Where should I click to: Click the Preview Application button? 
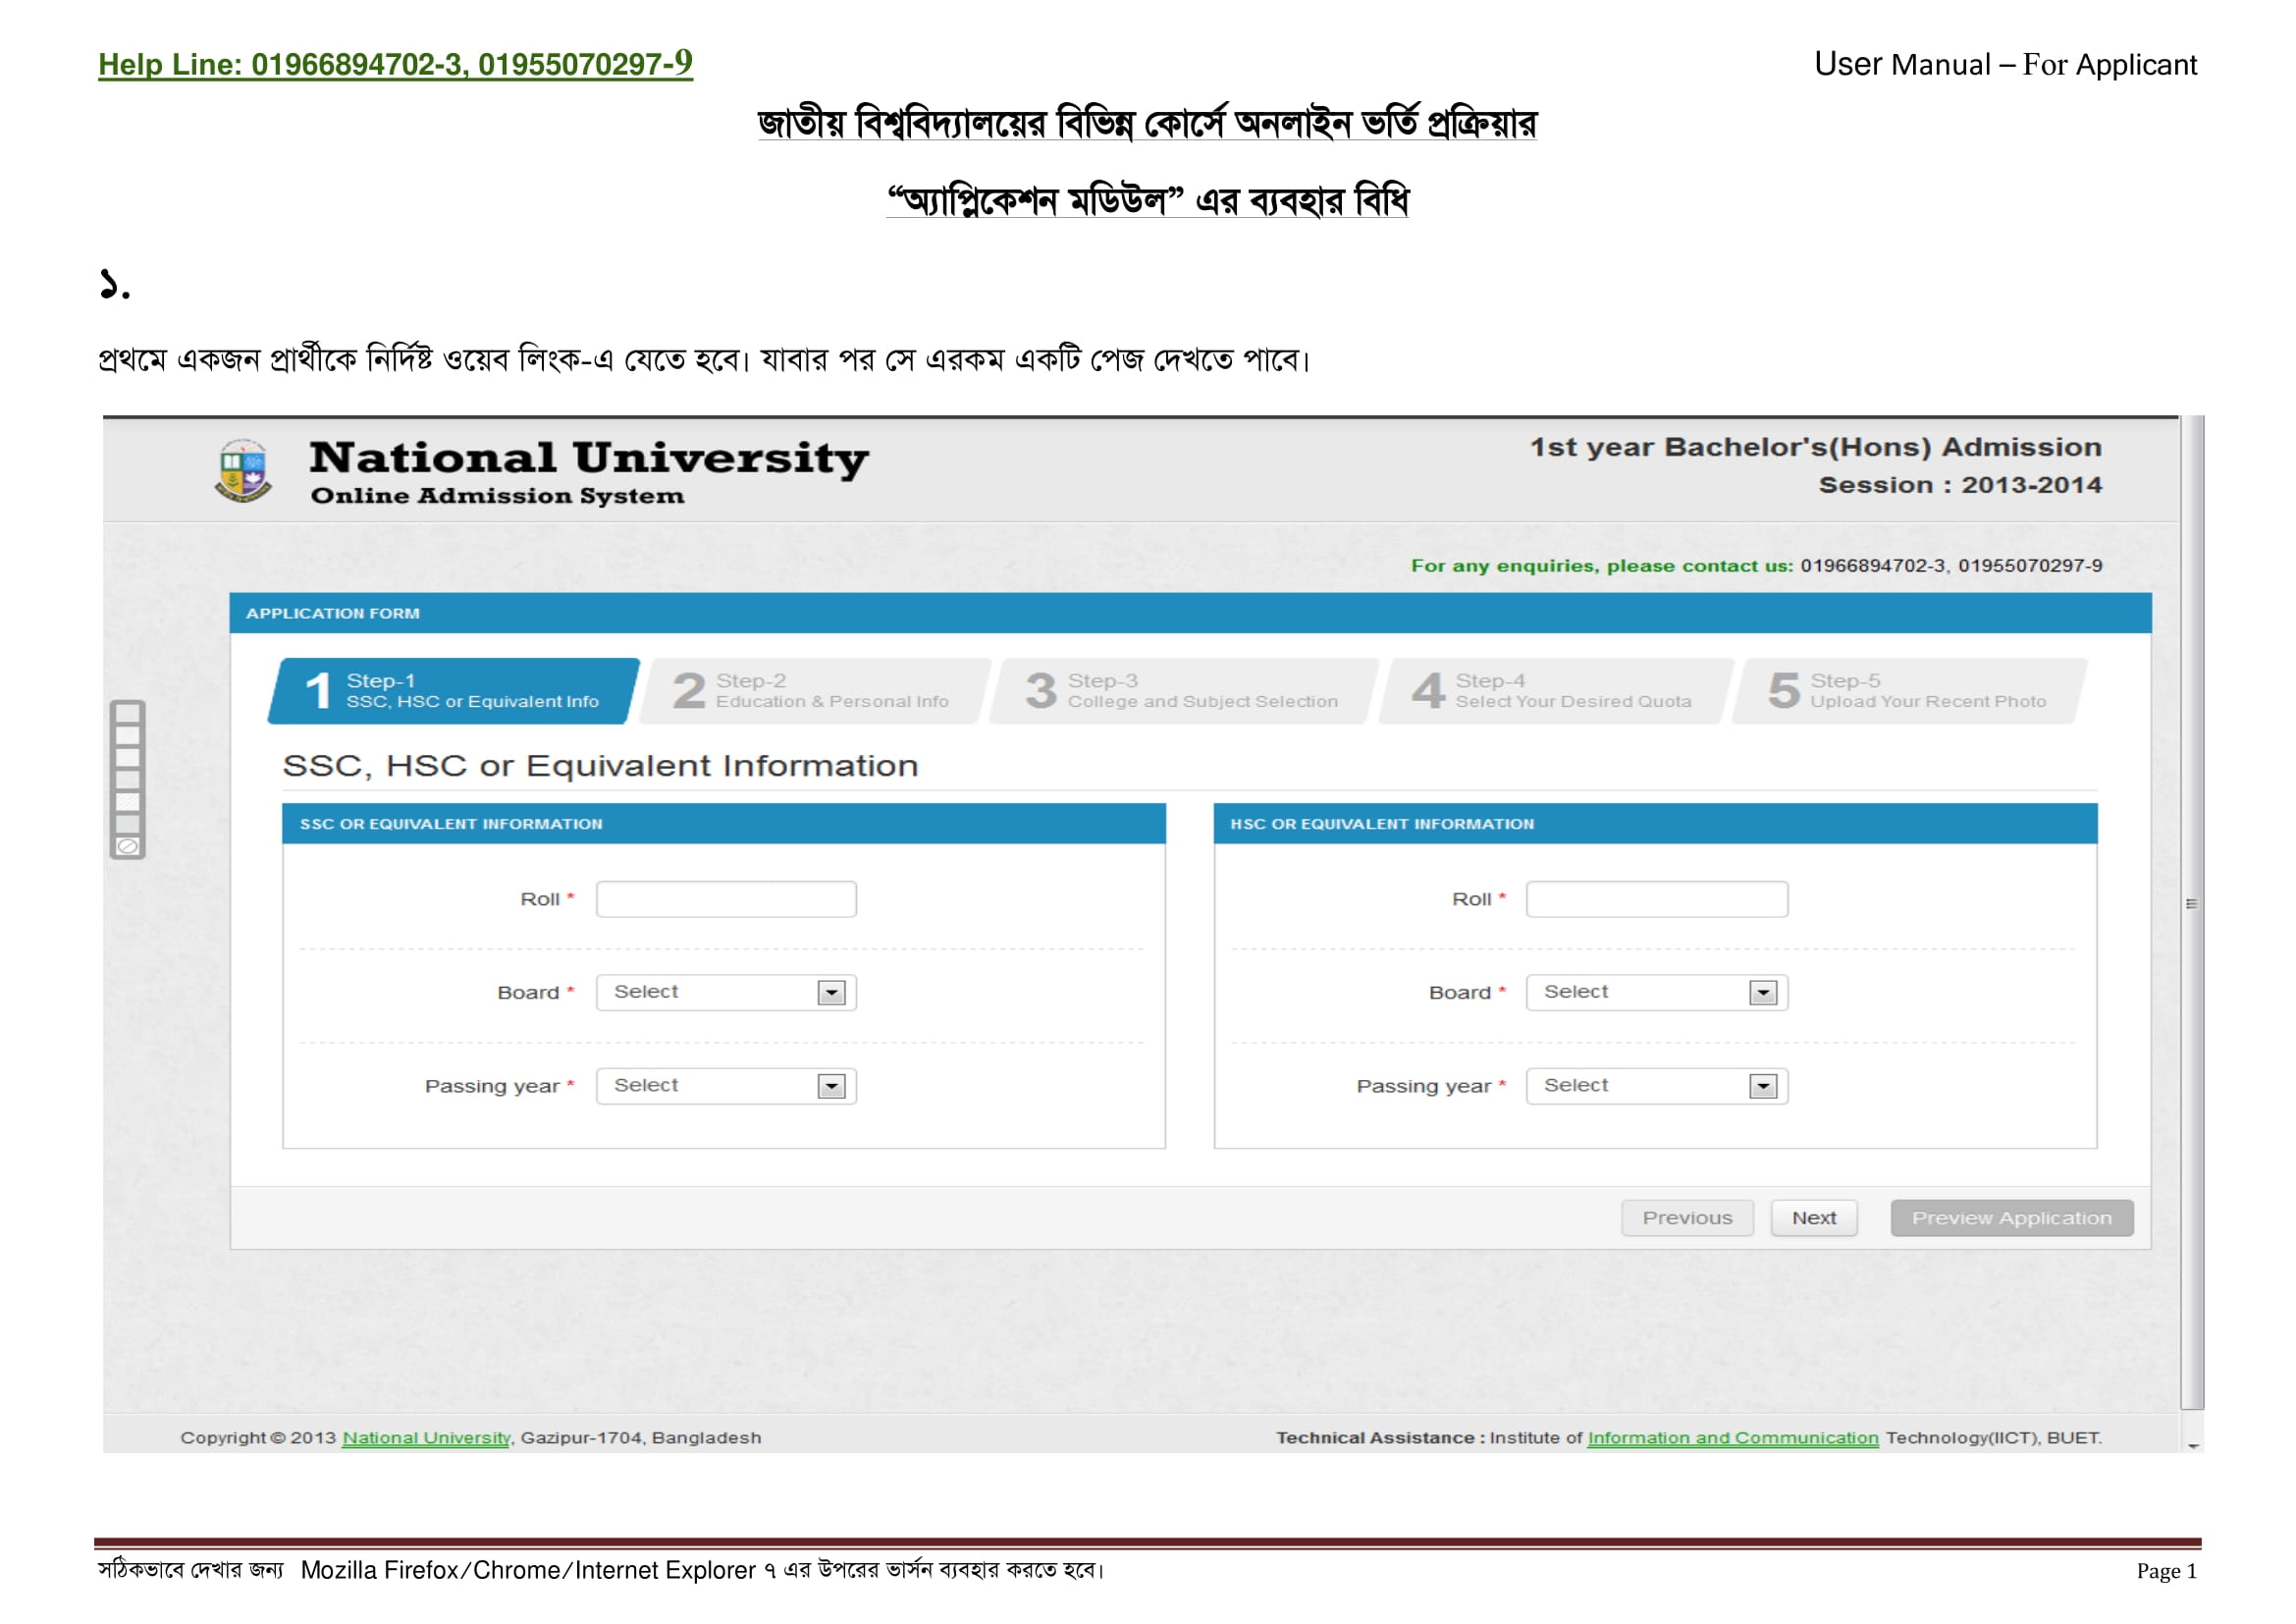[2012, 1218]
